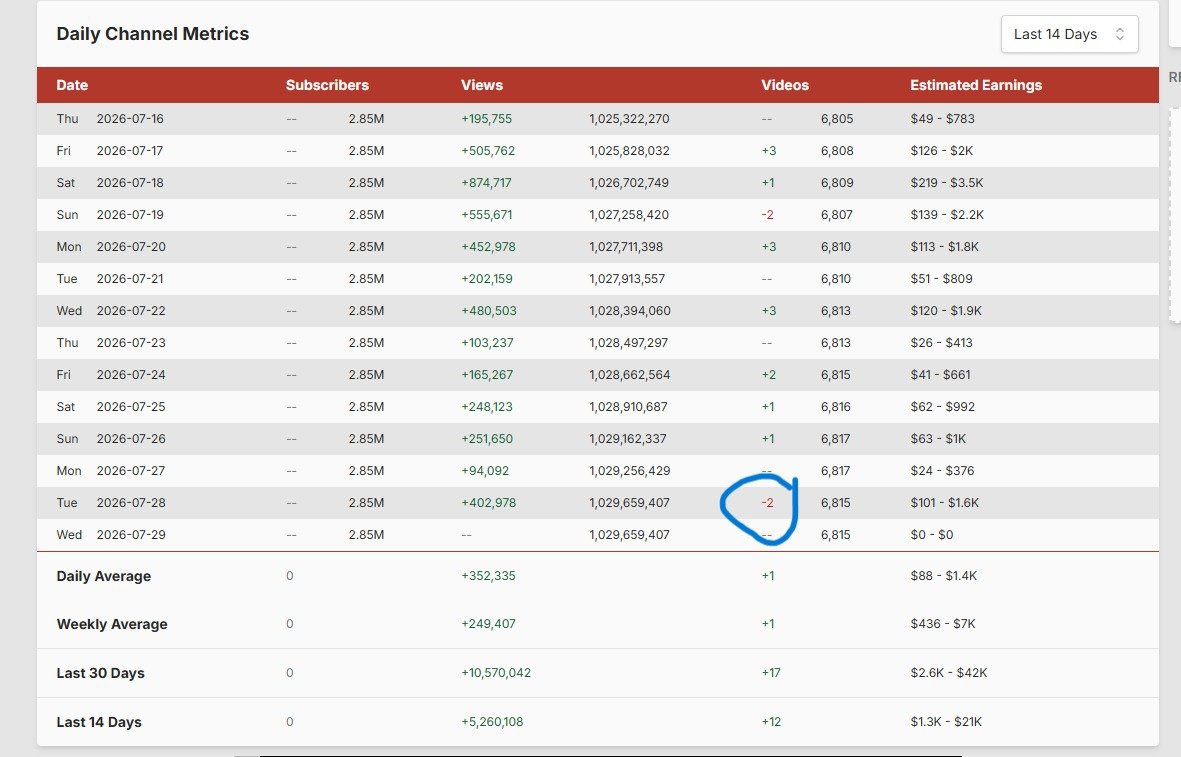
Task: Click the Last 30 Days row label
Action: tap(100, 673)
